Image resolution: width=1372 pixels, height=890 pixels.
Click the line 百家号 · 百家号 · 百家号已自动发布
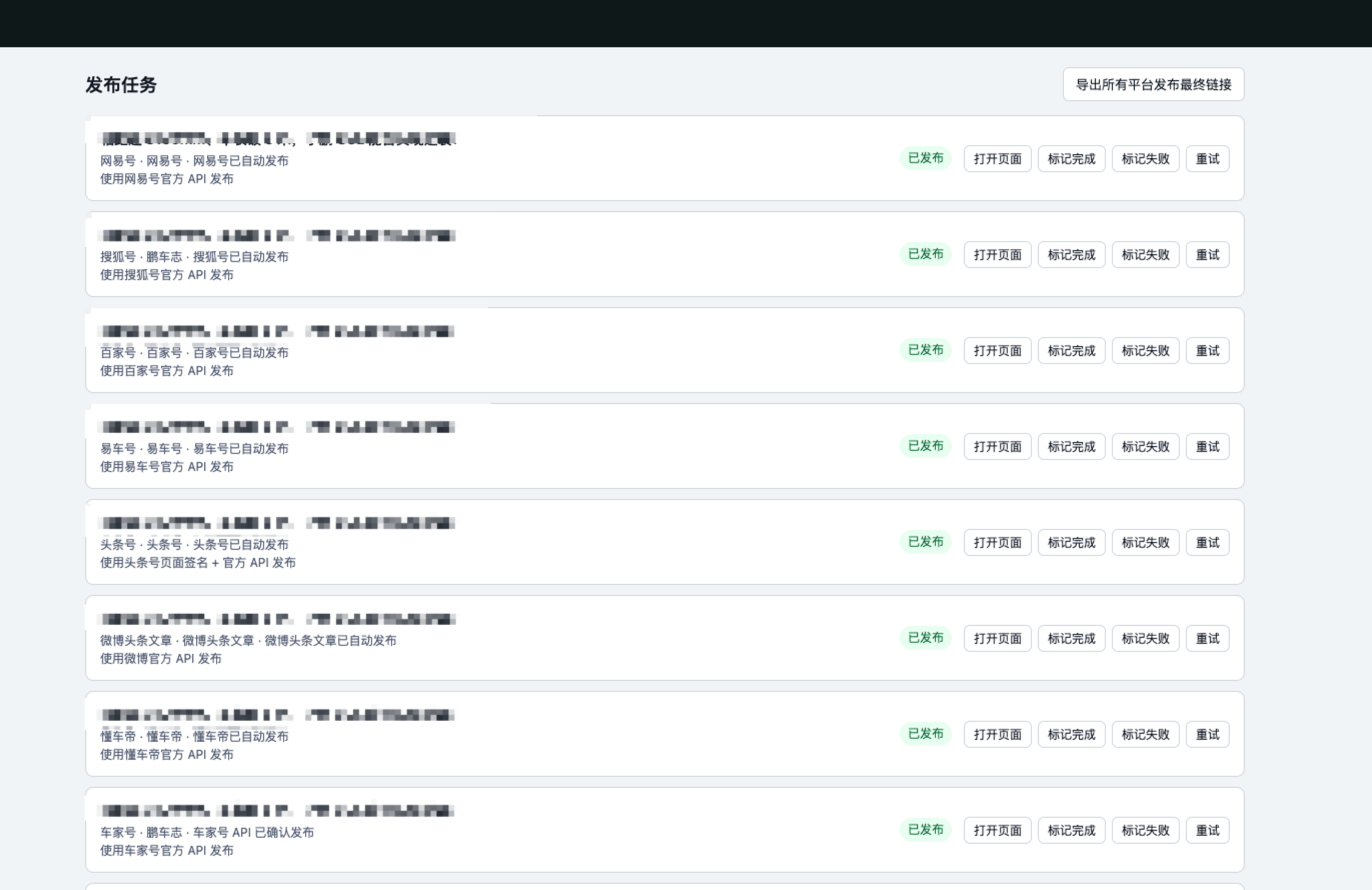(194, 353)
